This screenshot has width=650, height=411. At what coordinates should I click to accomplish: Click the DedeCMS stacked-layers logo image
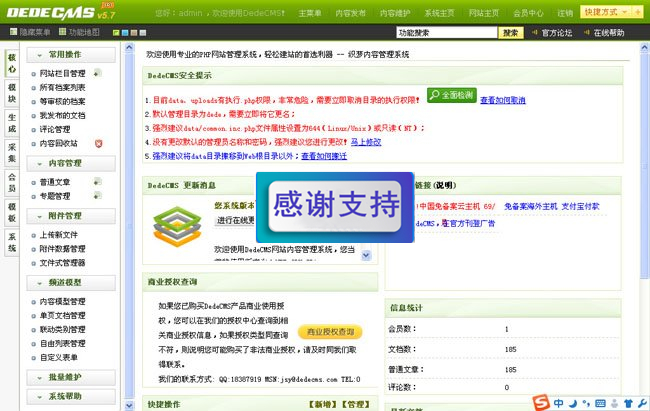[x=177, y=227]
